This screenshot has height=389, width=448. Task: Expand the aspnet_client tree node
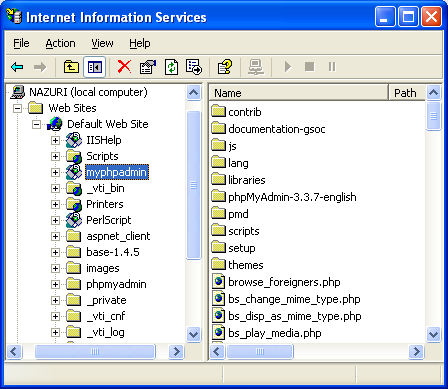55,236
